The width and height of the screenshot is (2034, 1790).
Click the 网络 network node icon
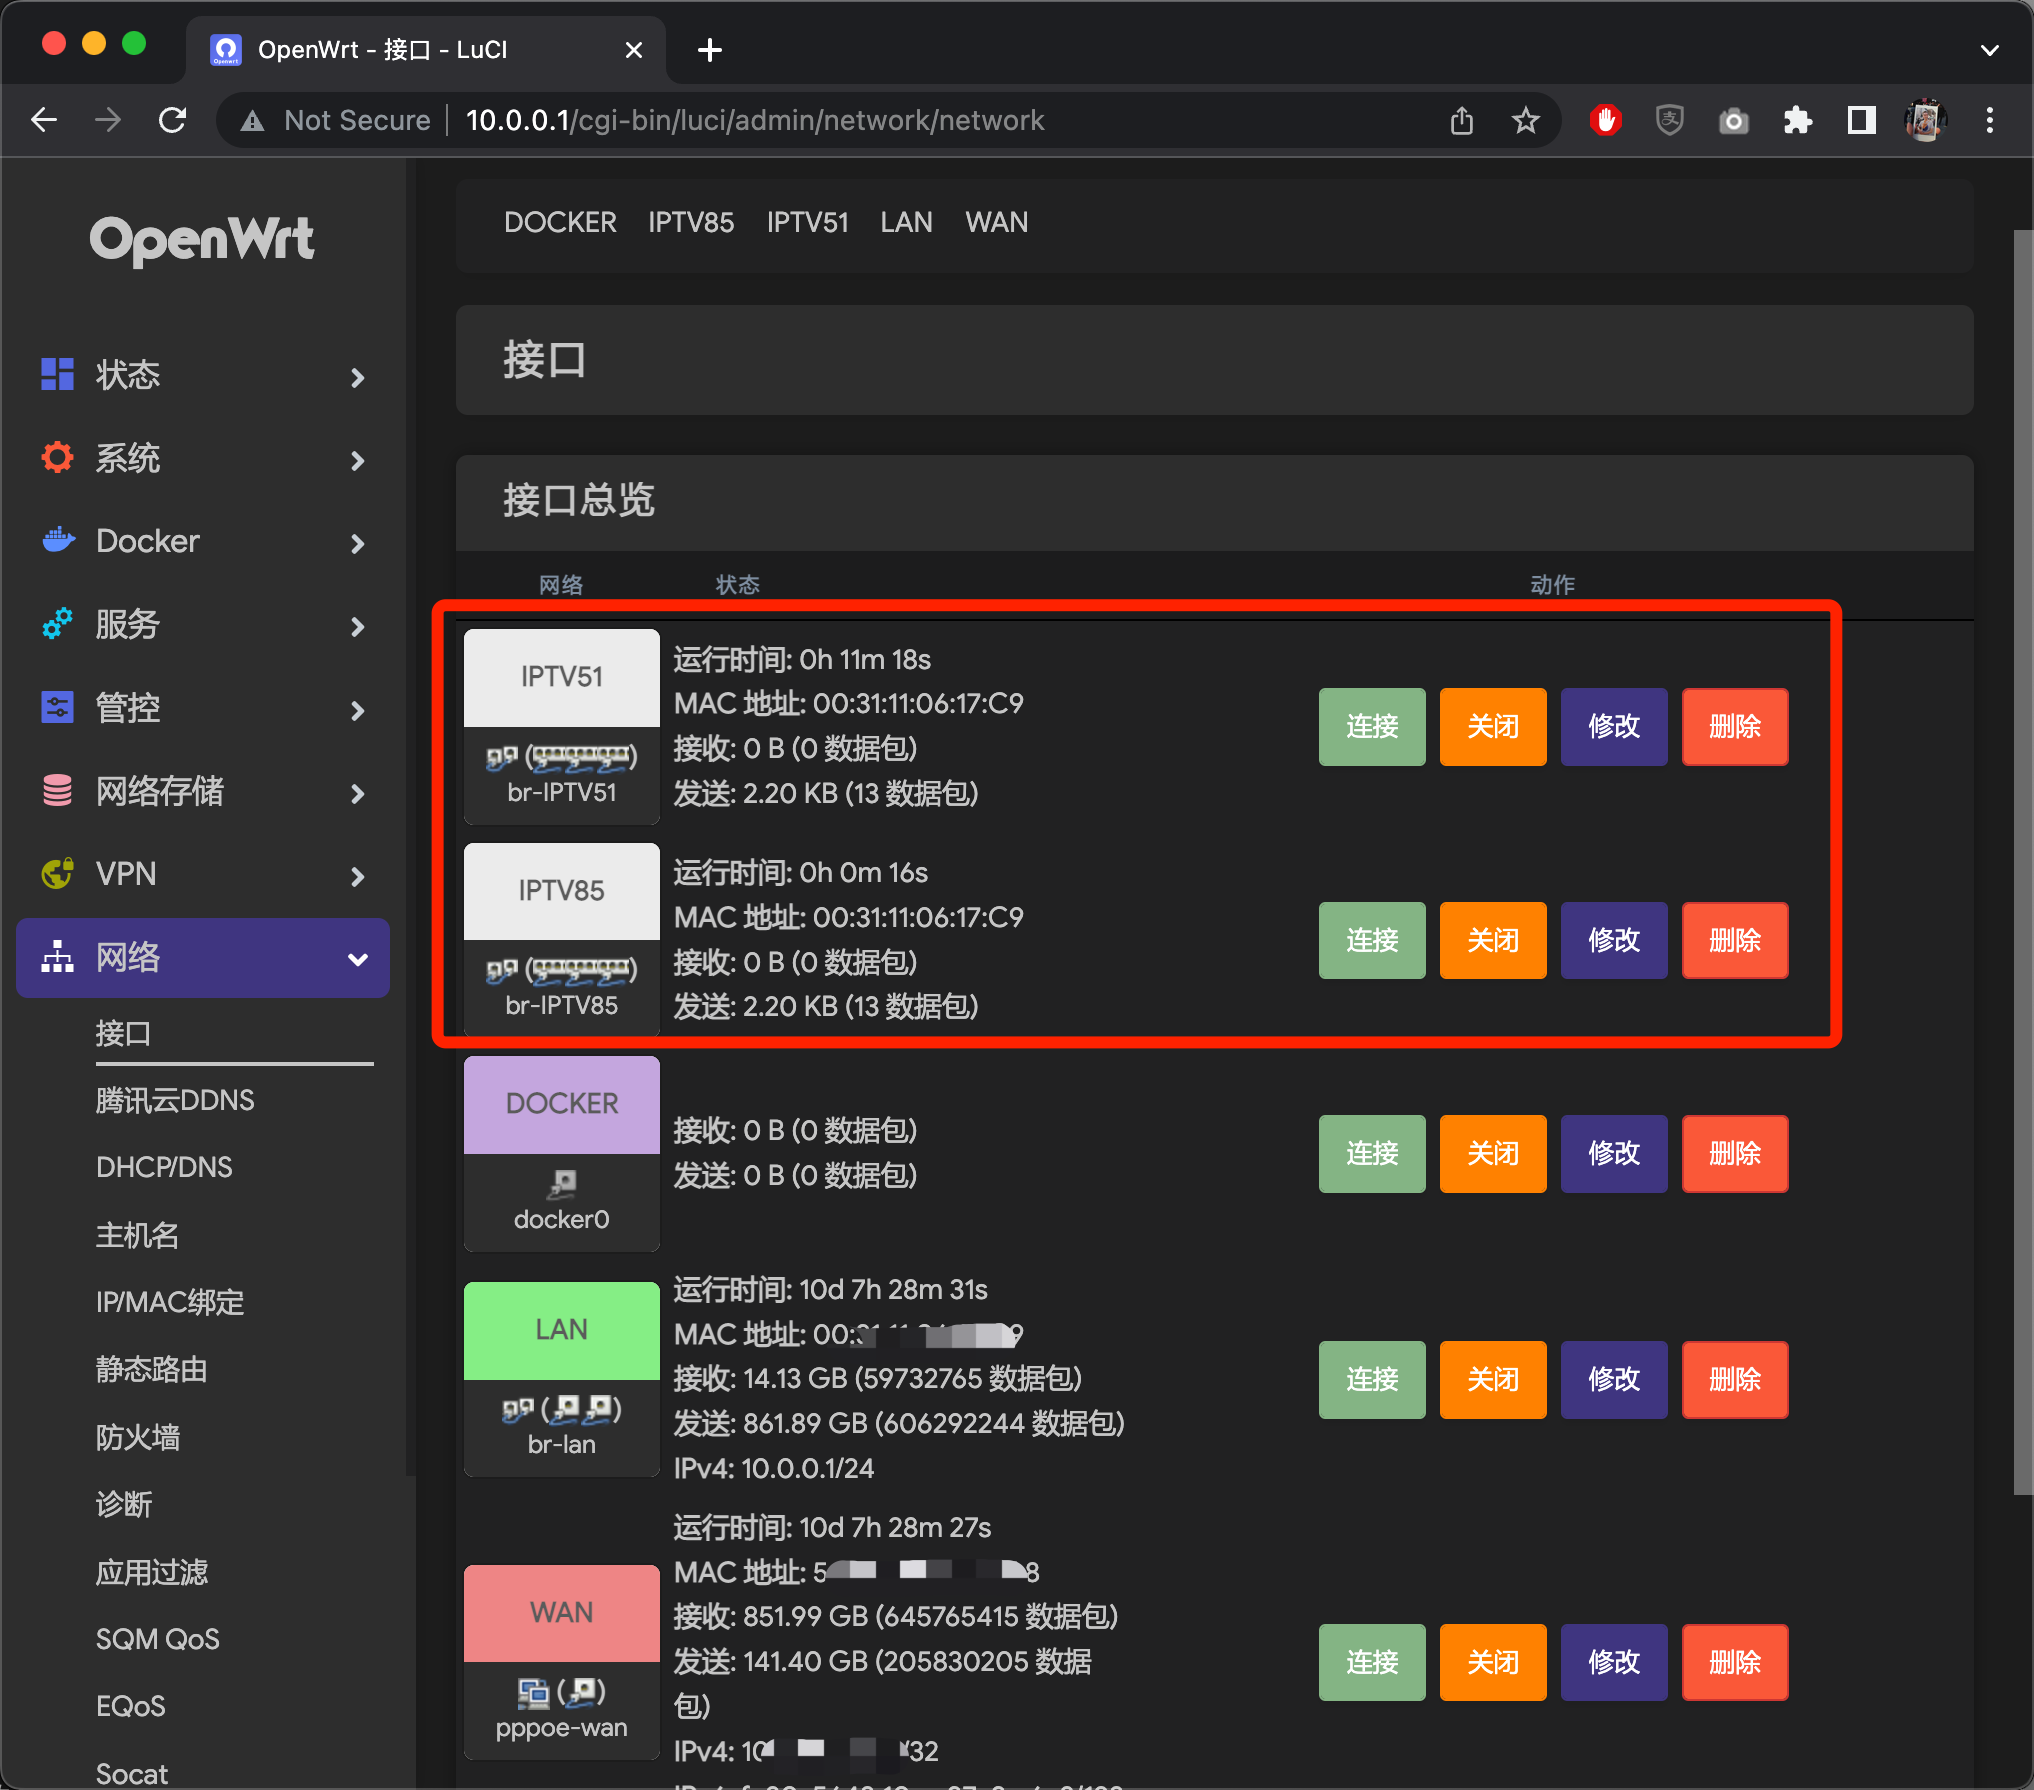(56, 957)
